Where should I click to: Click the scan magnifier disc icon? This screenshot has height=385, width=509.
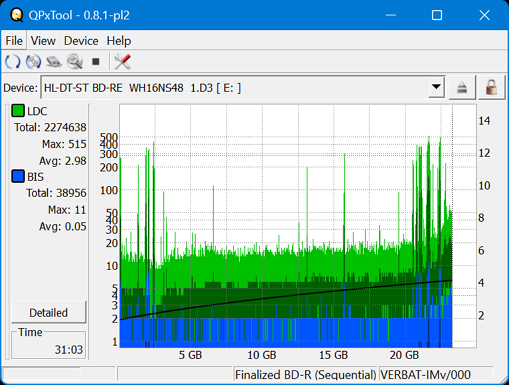click(x=75, y=62)
